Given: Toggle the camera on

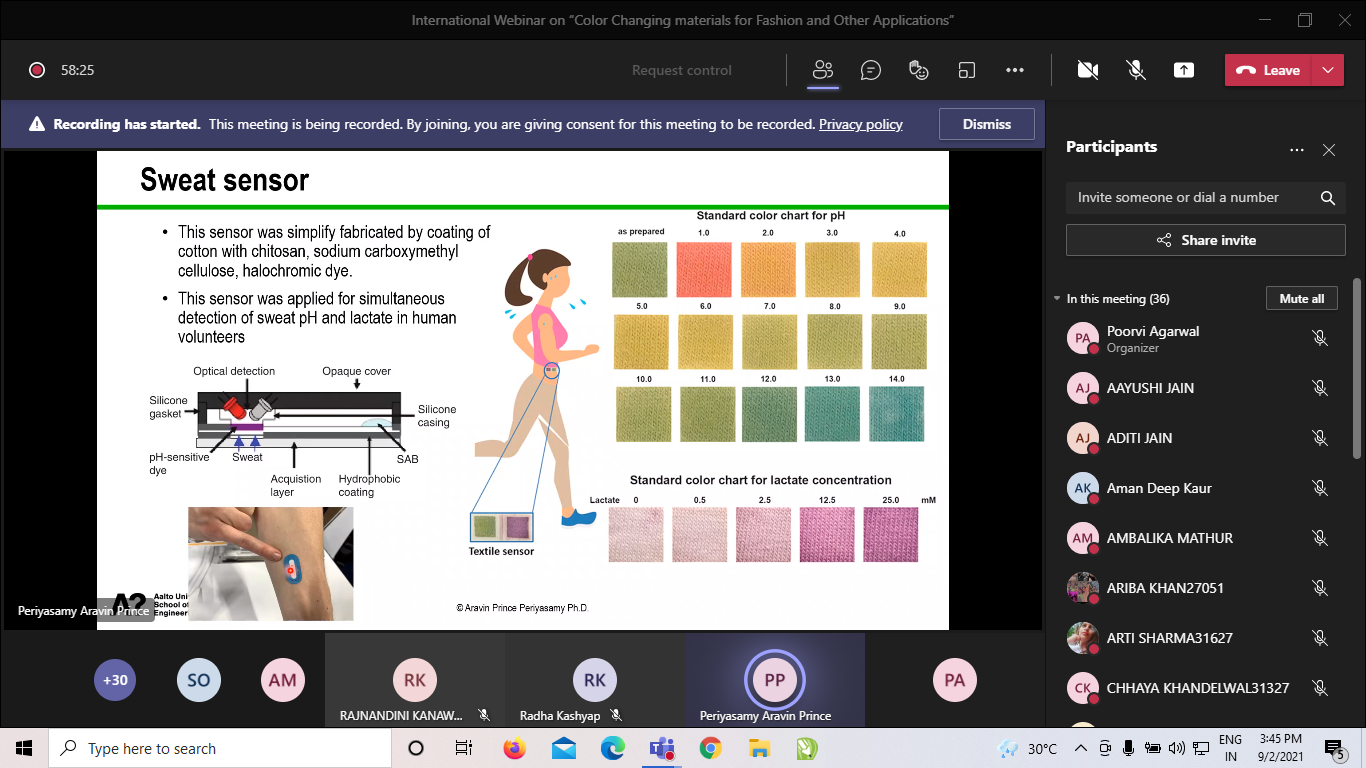Looking at the screenshot, I should click(x=1087, y=70).
